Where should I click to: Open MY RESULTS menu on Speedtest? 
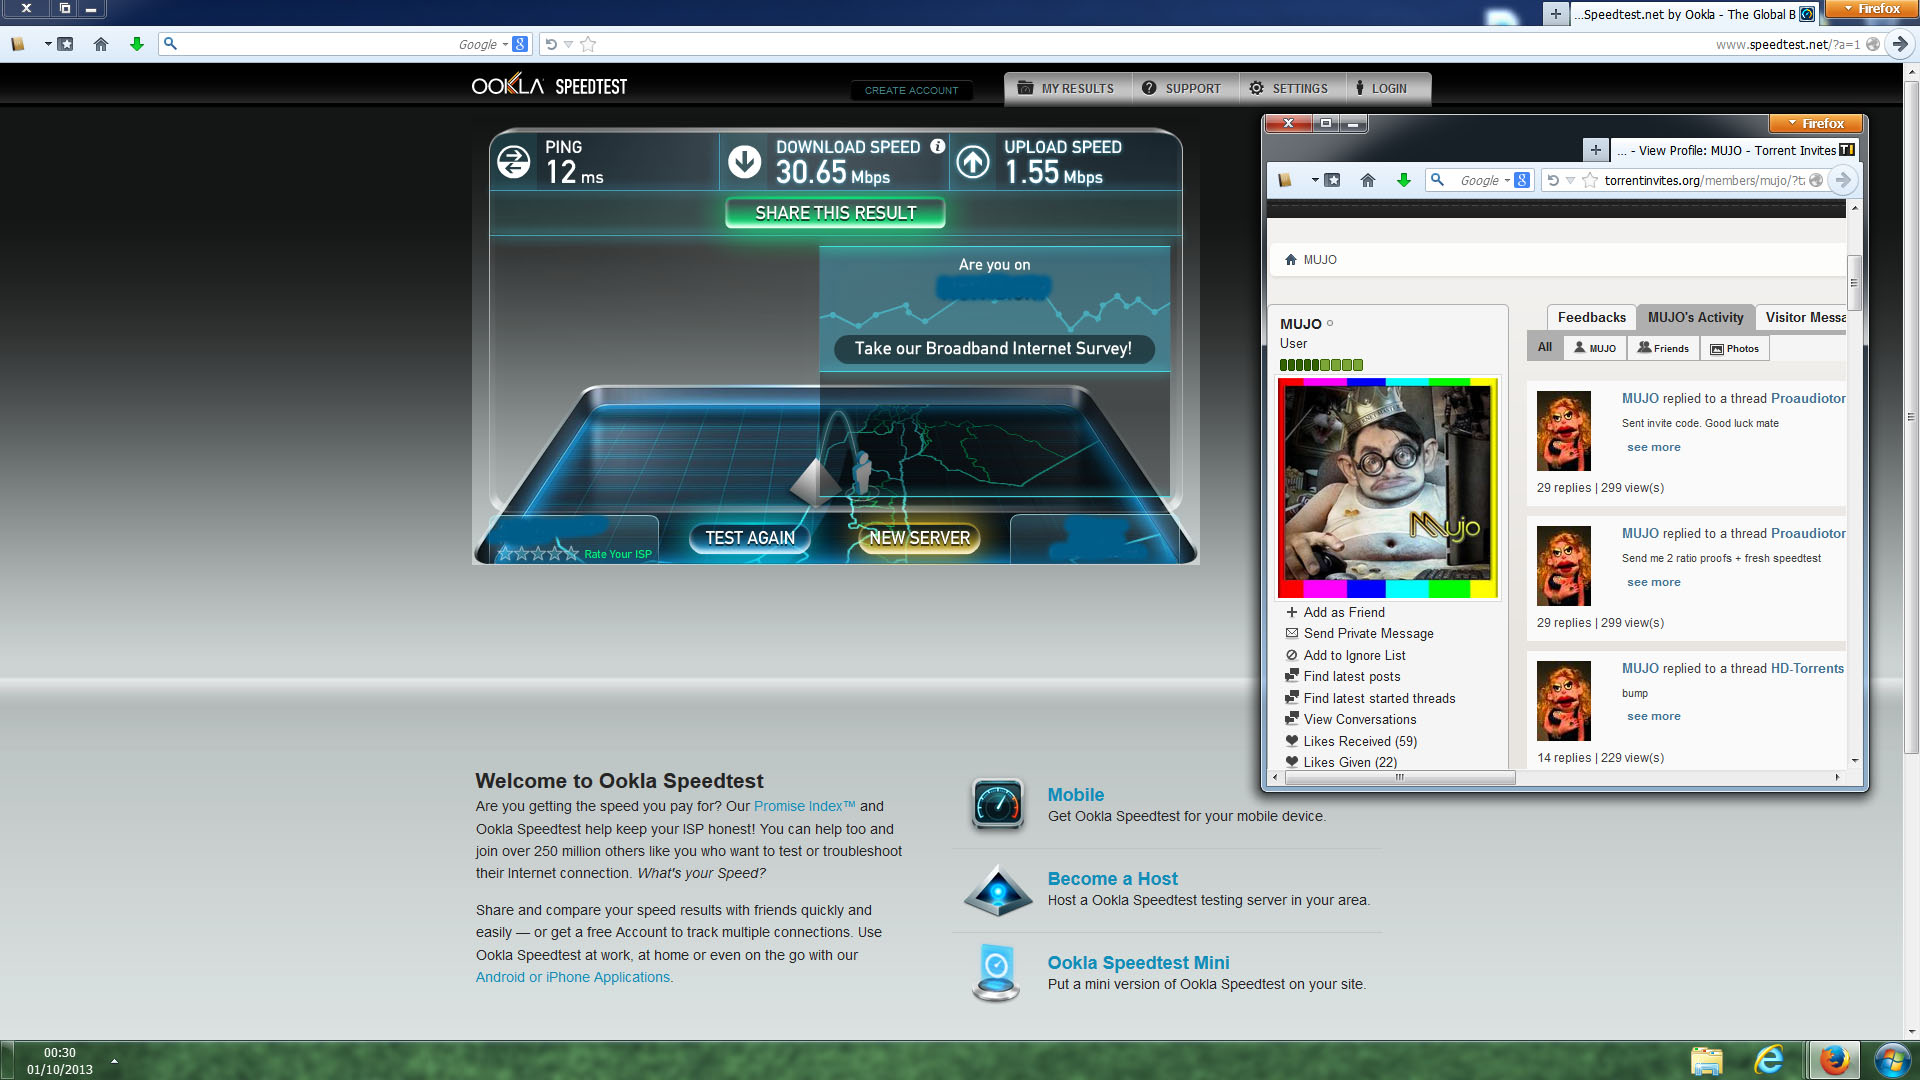1067,88
